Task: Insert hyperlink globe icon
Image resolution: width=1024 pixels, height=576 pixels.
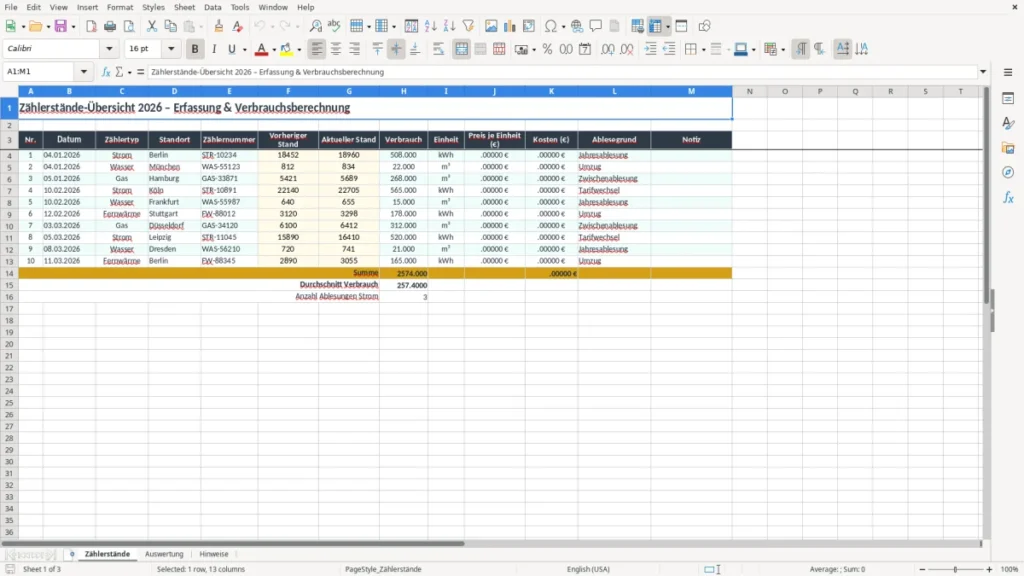Action: 577,26
